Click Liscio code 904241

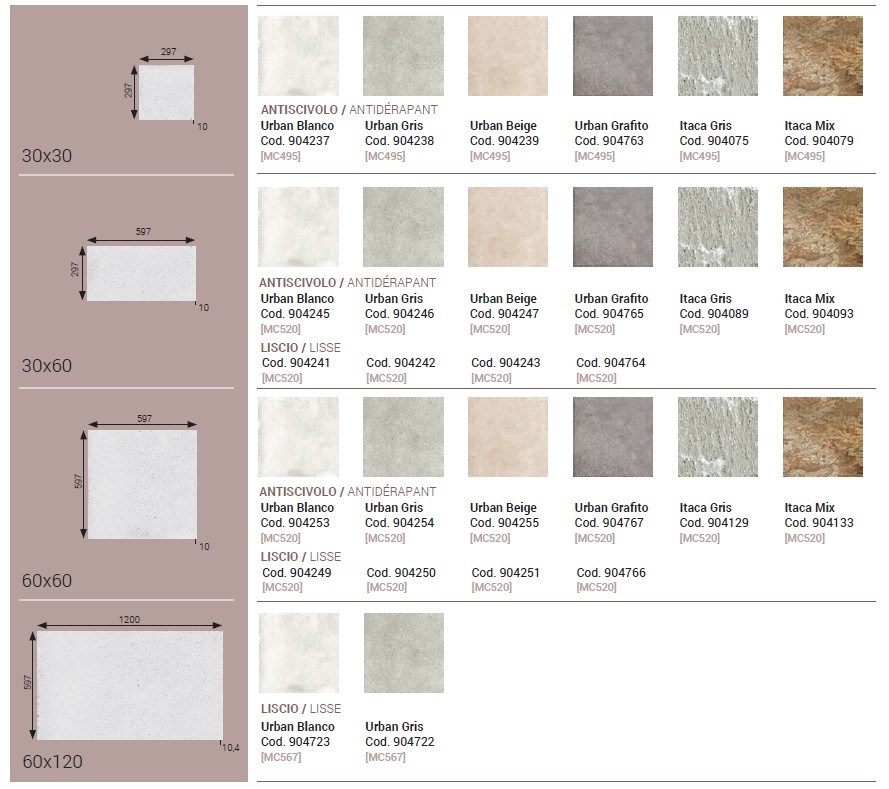pos(296,363)
